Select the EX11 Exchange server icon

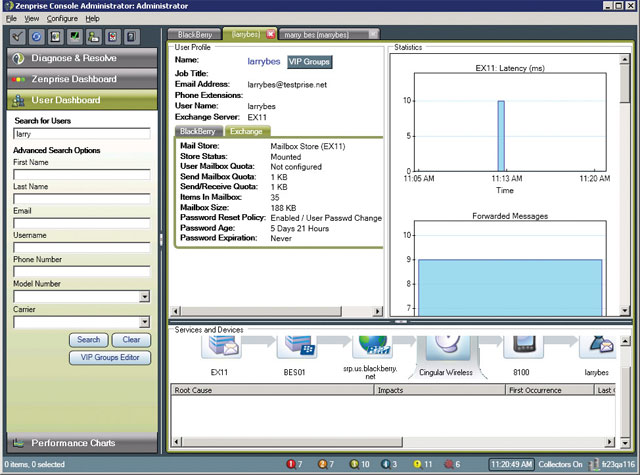pyautogui.click(x=221, y=347)
